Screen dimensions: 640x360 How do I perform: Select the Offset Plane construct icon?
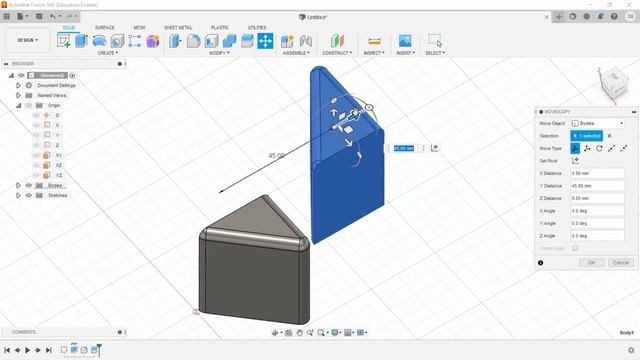click(337, 41)
